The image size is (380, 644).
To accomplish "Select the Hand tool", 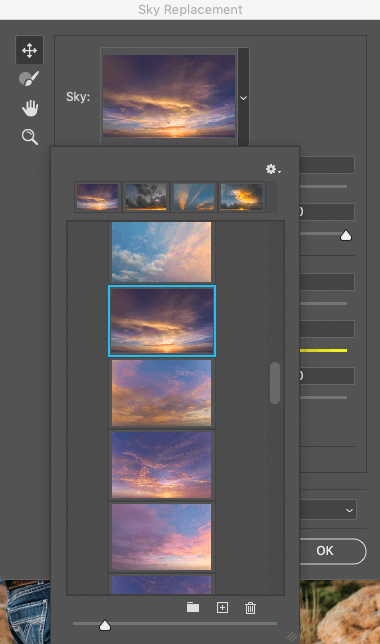I will (x=30, y=108).
